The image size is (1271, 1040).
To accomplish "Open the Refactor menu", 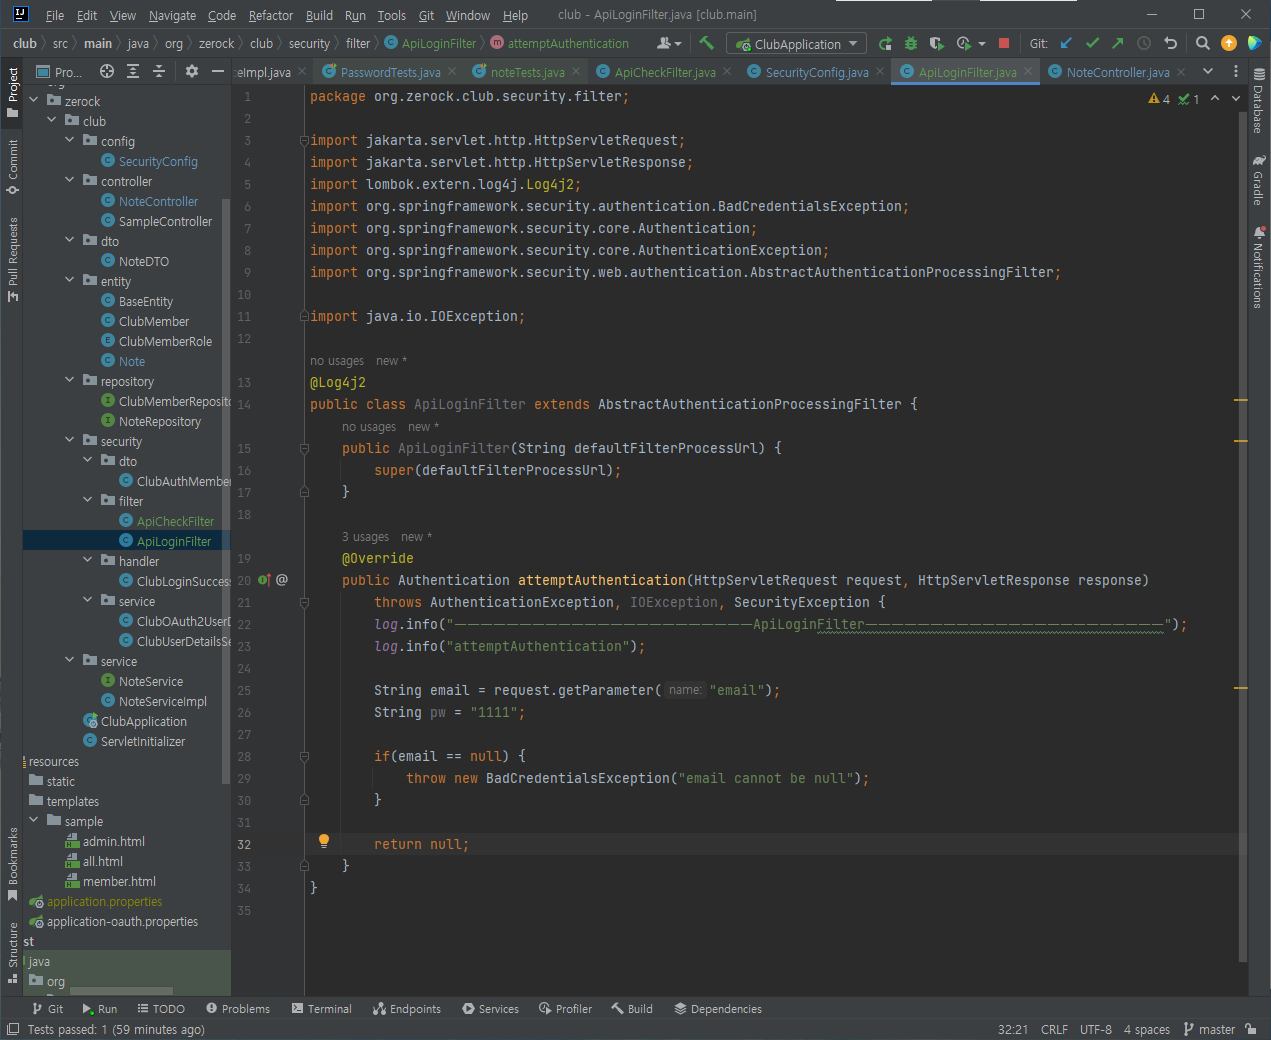I will point(271,15).
